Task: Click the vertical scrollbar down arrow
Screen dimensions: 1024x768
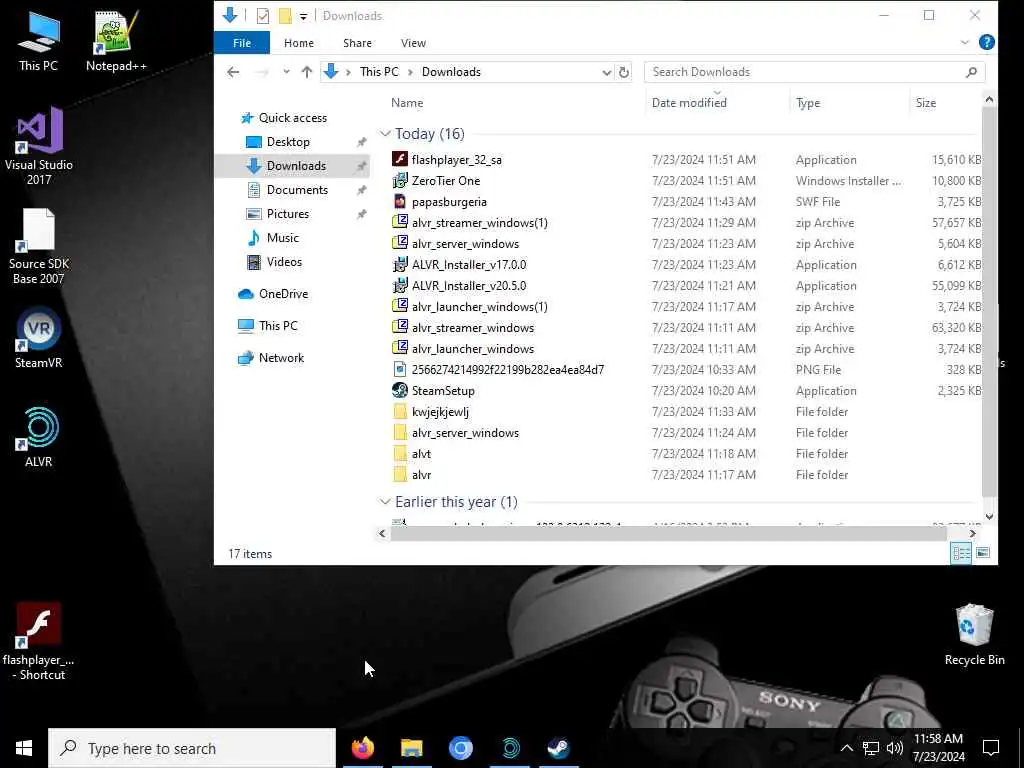Action: pos(989,517)
